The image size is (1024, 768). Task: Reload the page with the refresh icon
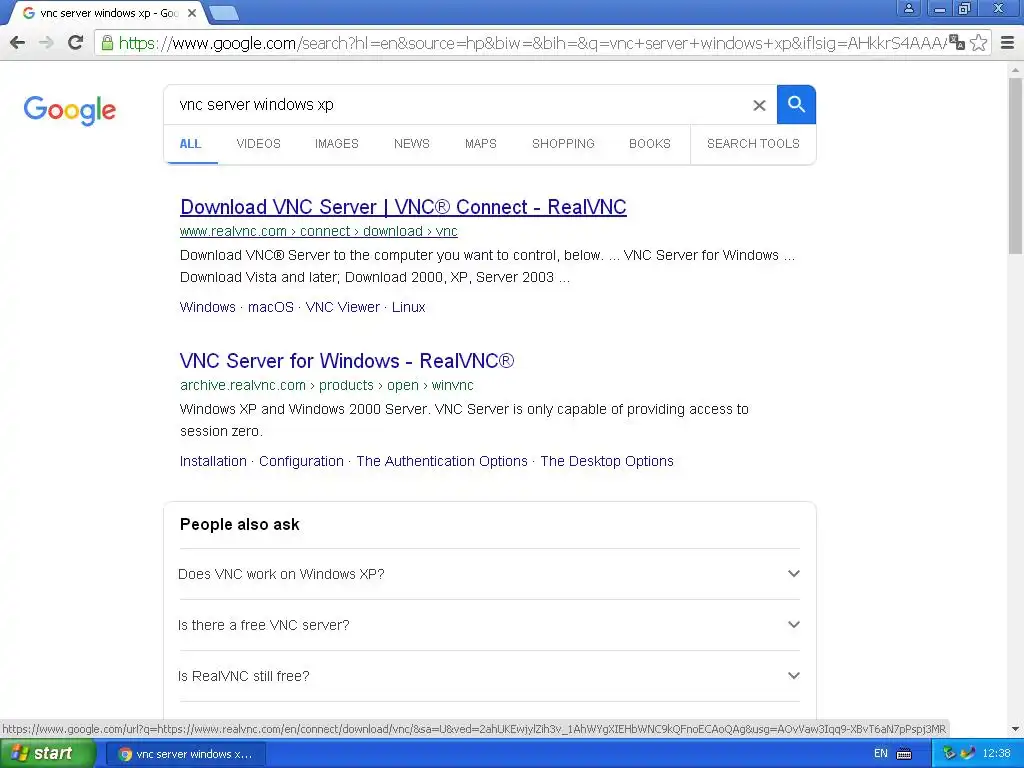[76, 43]
